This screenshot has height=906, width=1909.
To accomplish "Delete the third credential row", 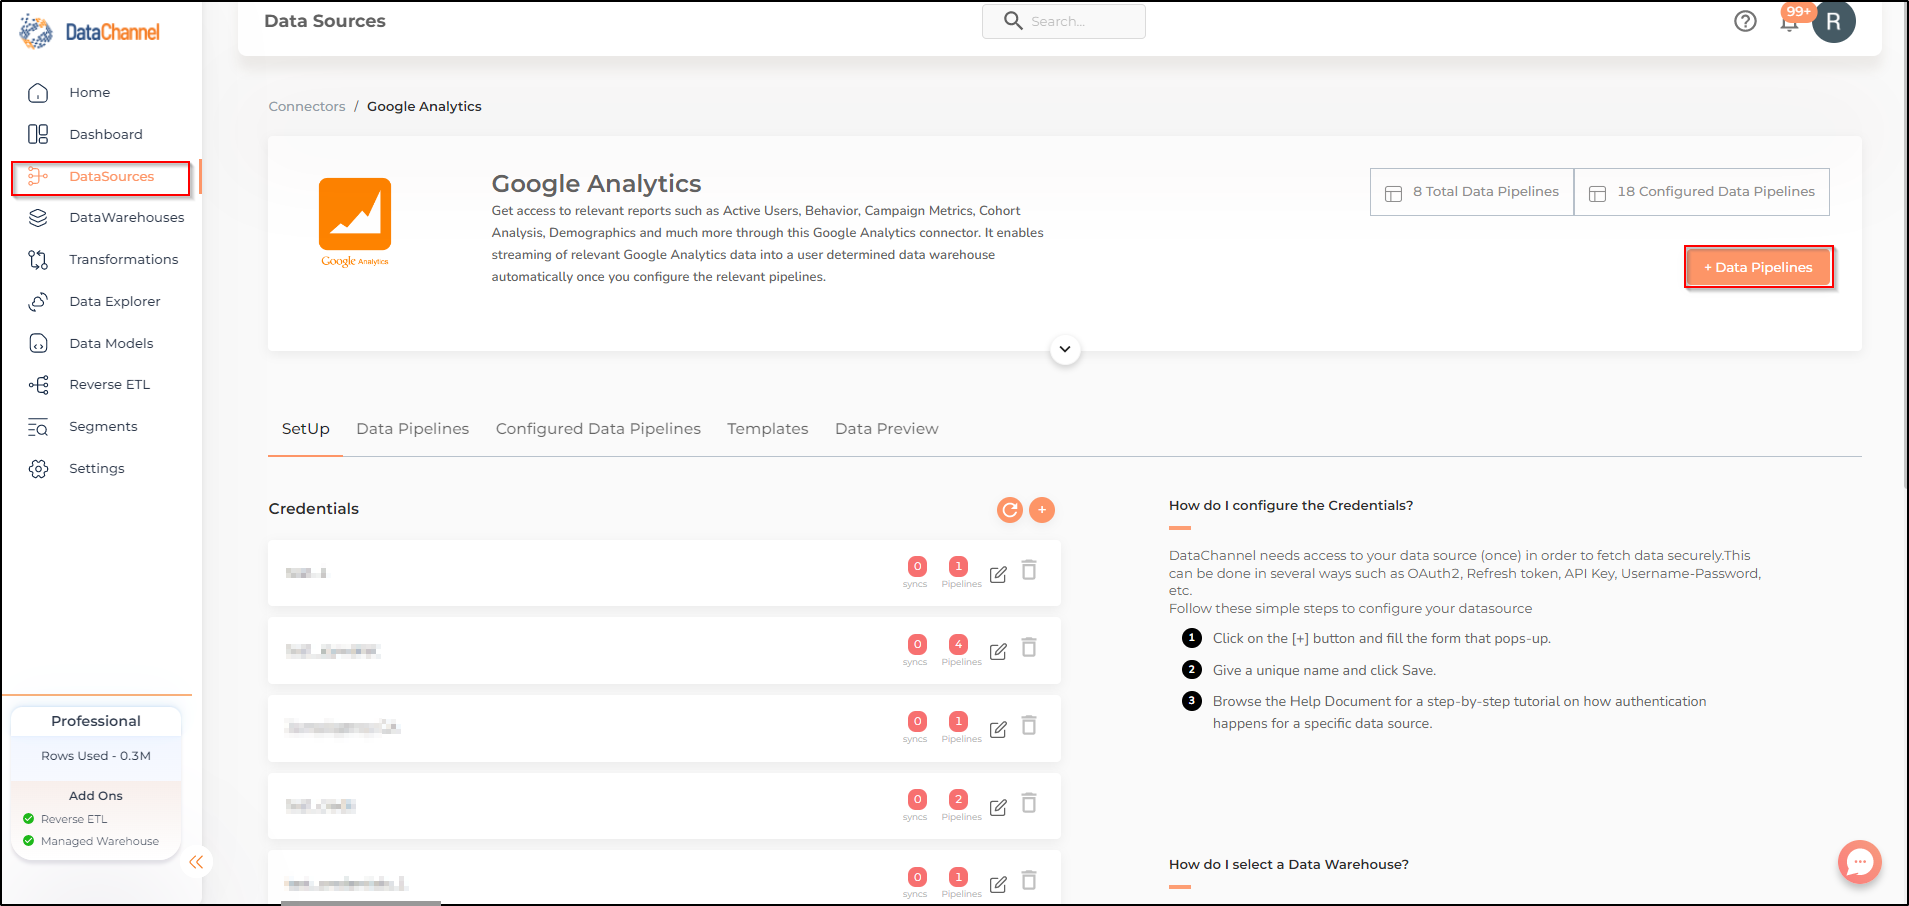I will pyautogui.click(x=1029, y=725).
